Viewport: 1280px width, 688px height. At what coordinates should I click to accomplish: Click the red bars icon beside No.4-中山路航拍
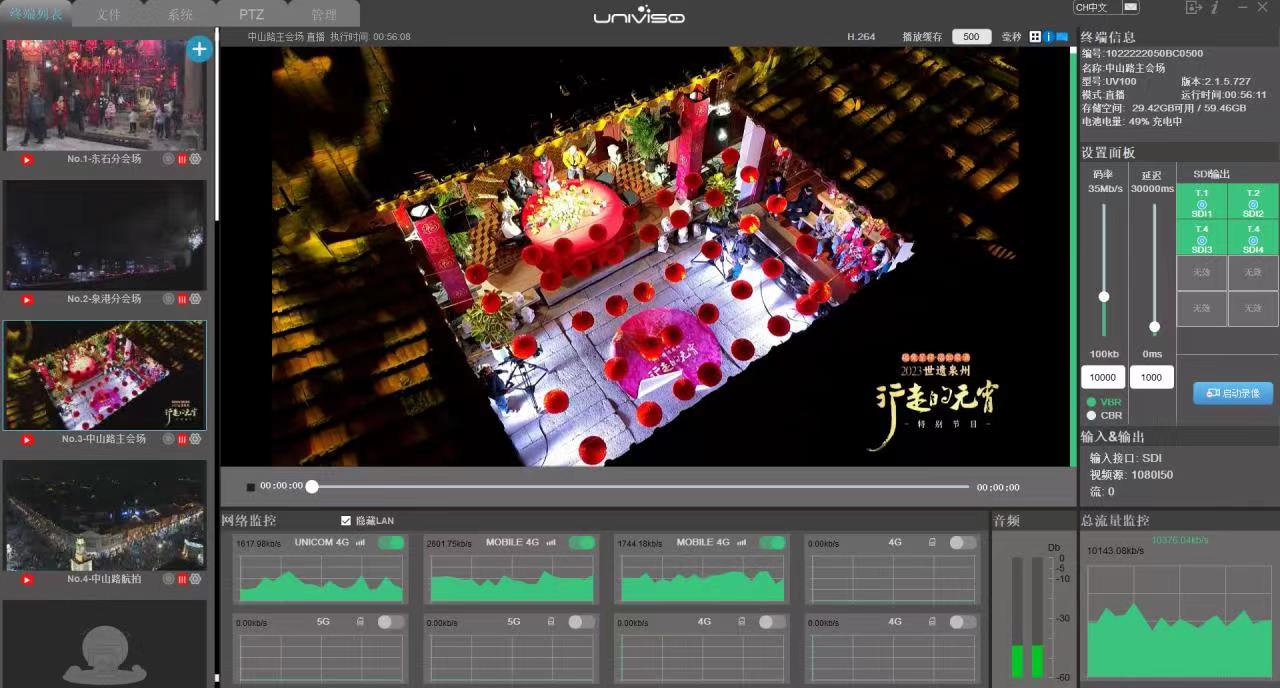pos(182,579)
